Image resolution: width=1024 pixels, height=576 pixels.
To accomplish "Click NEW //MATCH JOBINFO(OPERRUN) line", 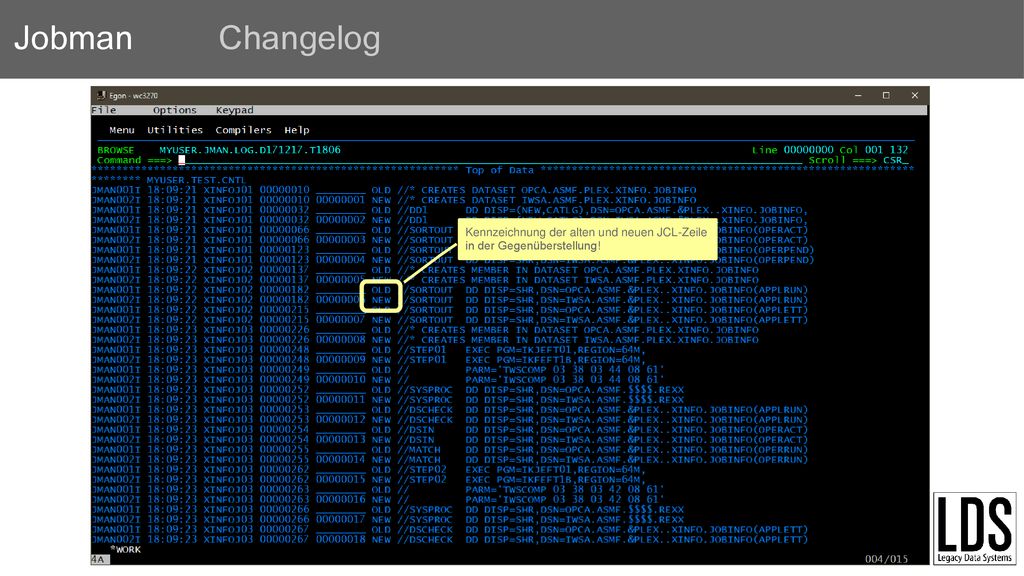I will [x=450, y=459].
